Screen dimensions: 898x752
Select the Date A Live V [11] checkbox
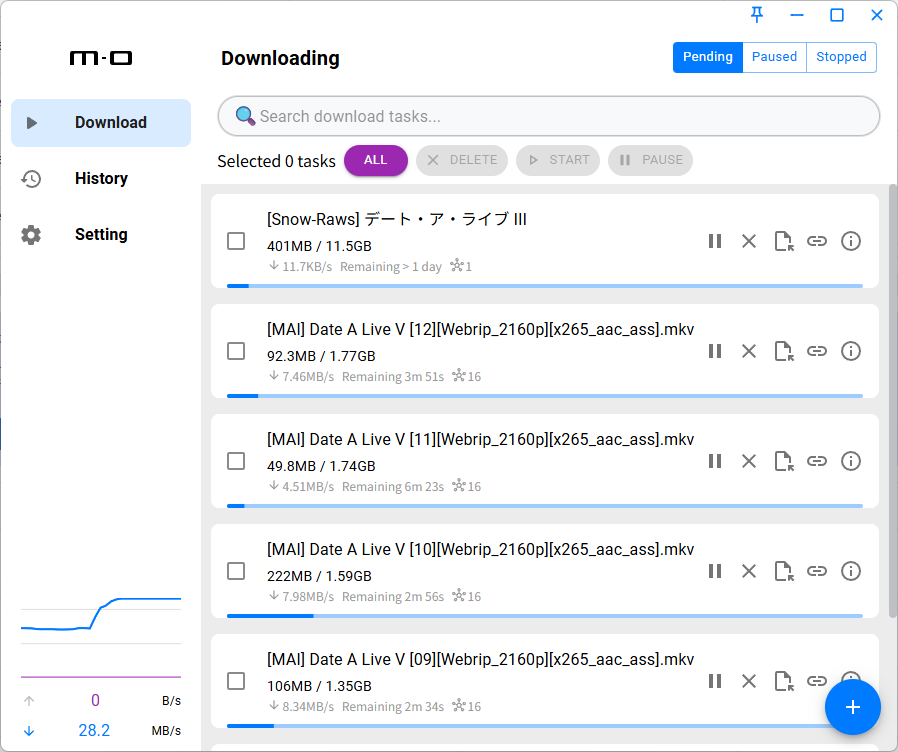pos(236,461)
